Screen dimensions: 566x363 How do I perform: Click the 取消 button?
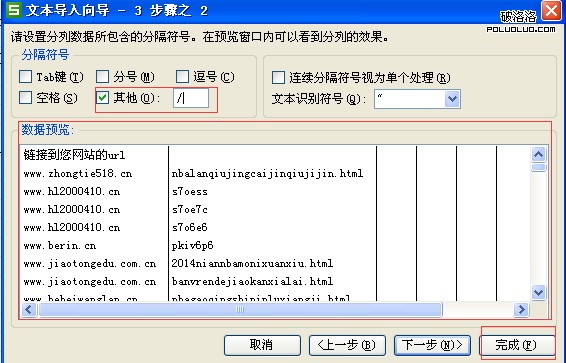(262, 345)
